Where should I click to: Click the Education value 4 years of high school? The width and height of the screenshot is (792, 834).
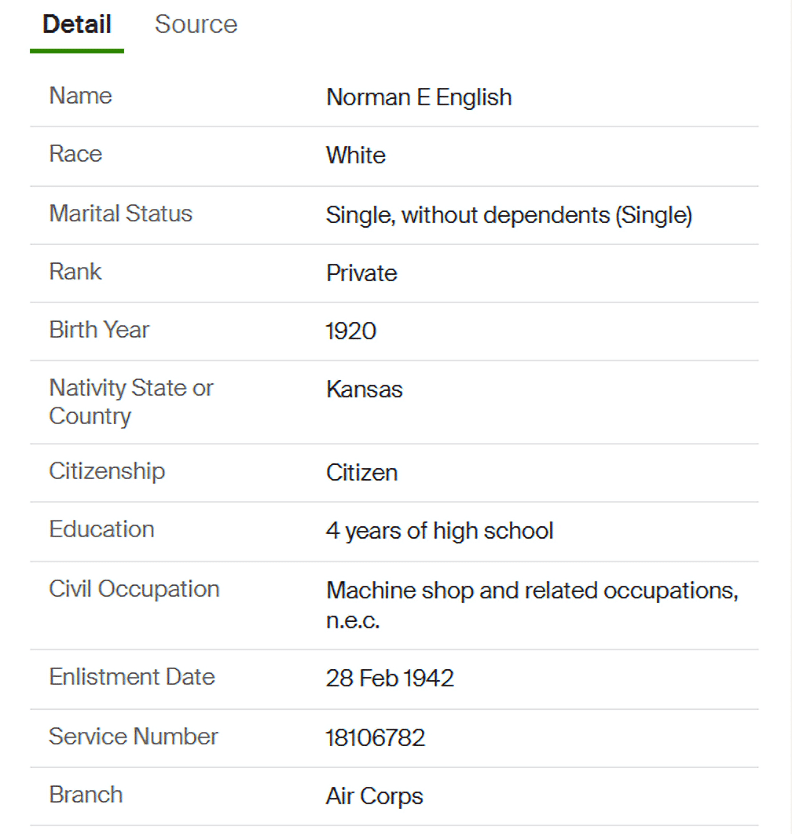(439, 530)
